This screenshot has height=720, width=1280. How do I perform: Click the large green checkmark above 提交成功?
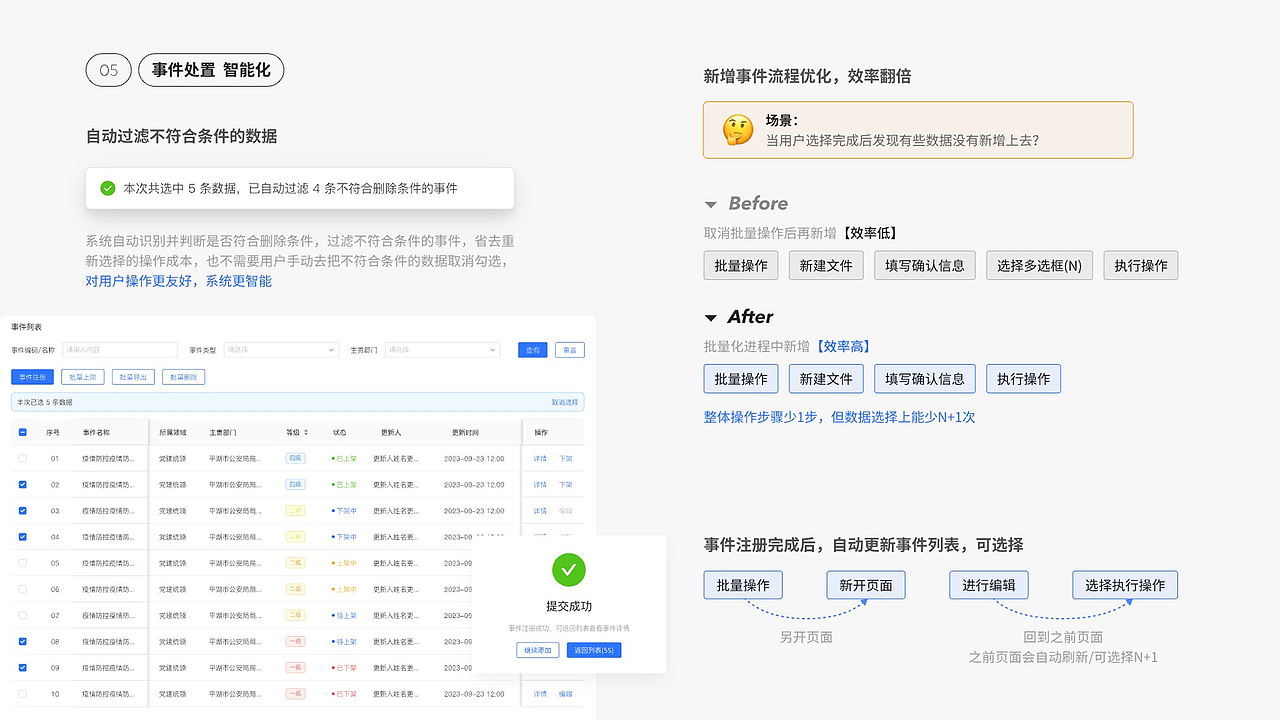(569, 570)
